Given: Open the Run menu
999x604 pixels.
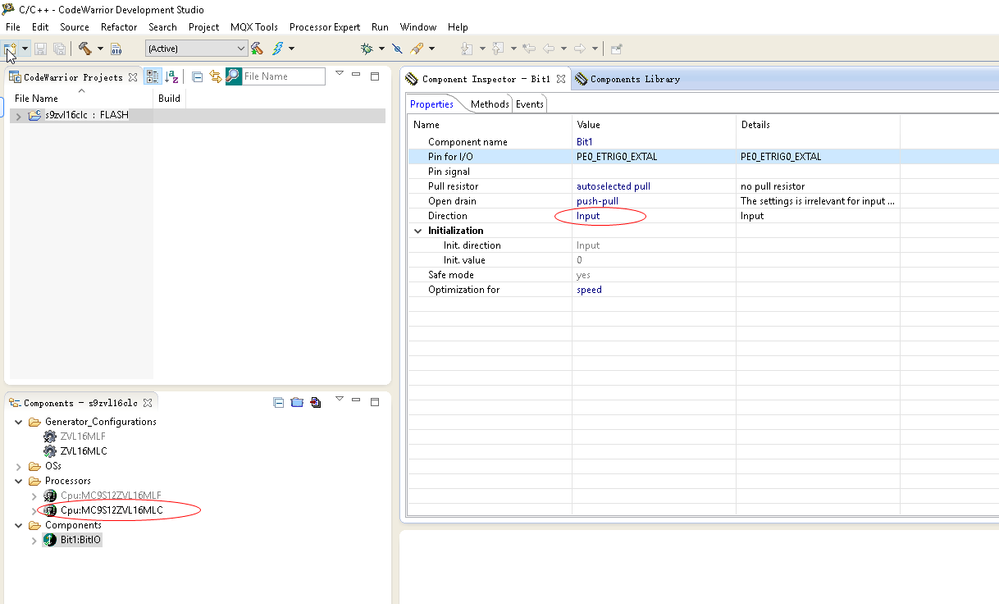Looking at the screenshot, I should tap(380, 27).
